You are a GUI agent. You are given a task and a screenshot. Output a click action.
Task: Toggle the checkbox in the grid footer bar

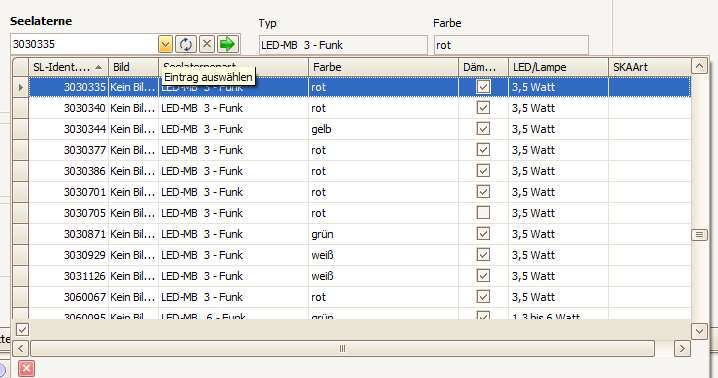[x=22, y=329]
